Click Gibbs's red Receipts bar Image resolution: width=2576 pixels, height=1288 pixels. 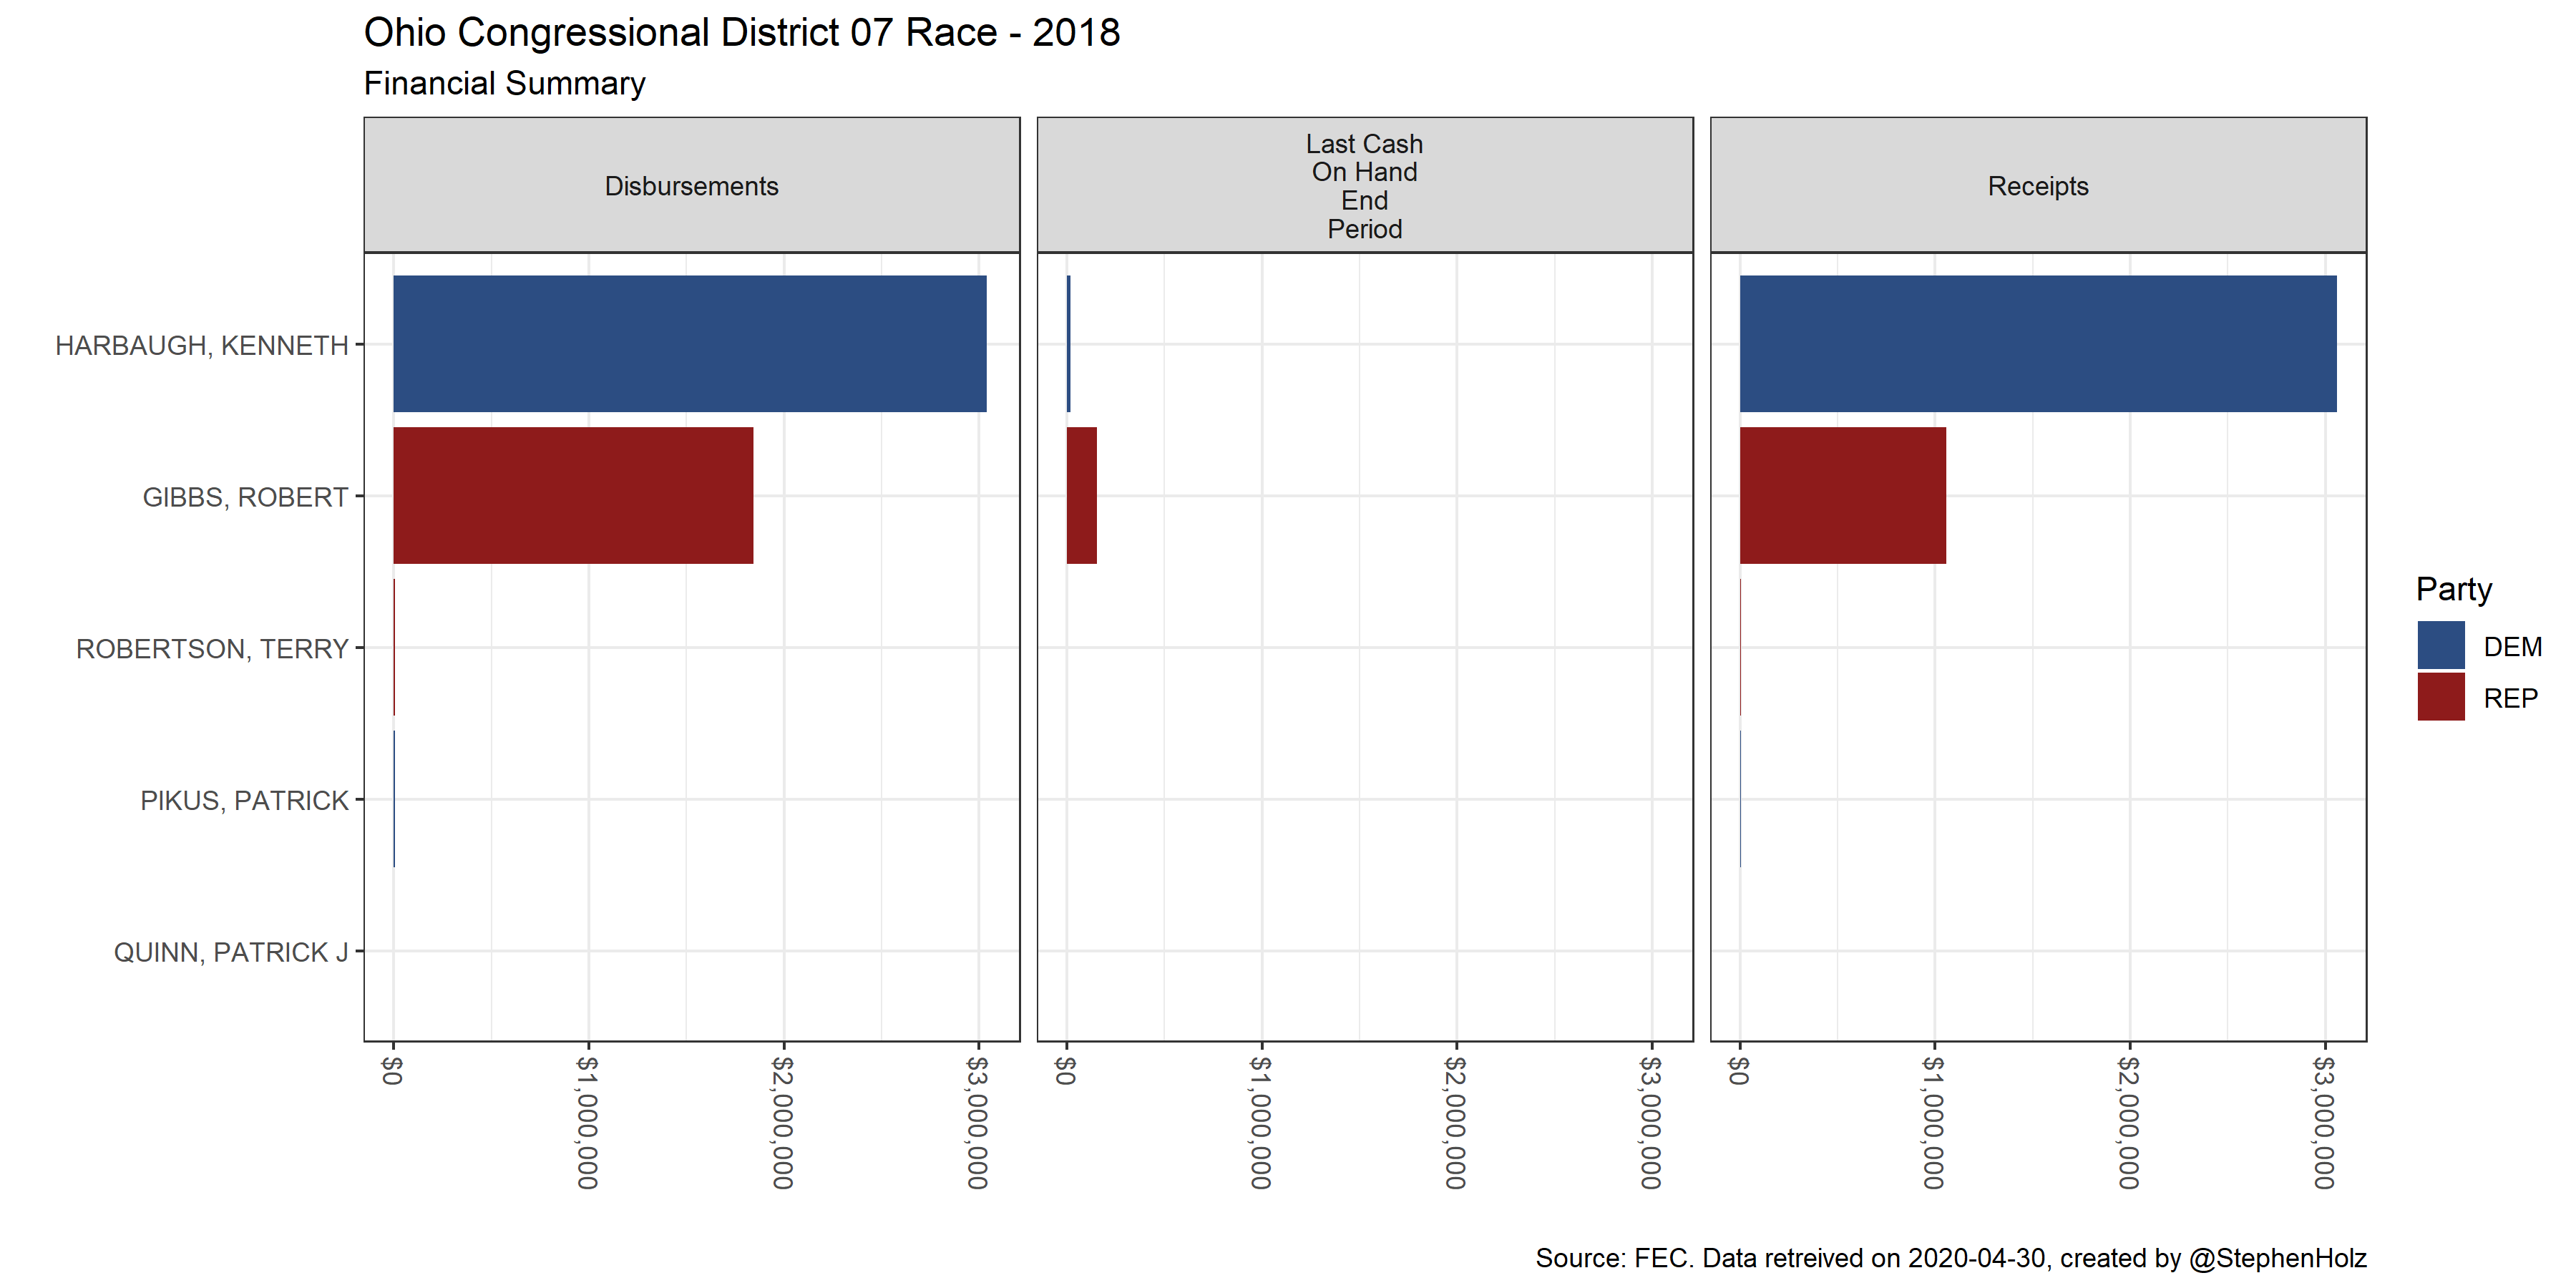[x=1842, y=495]
